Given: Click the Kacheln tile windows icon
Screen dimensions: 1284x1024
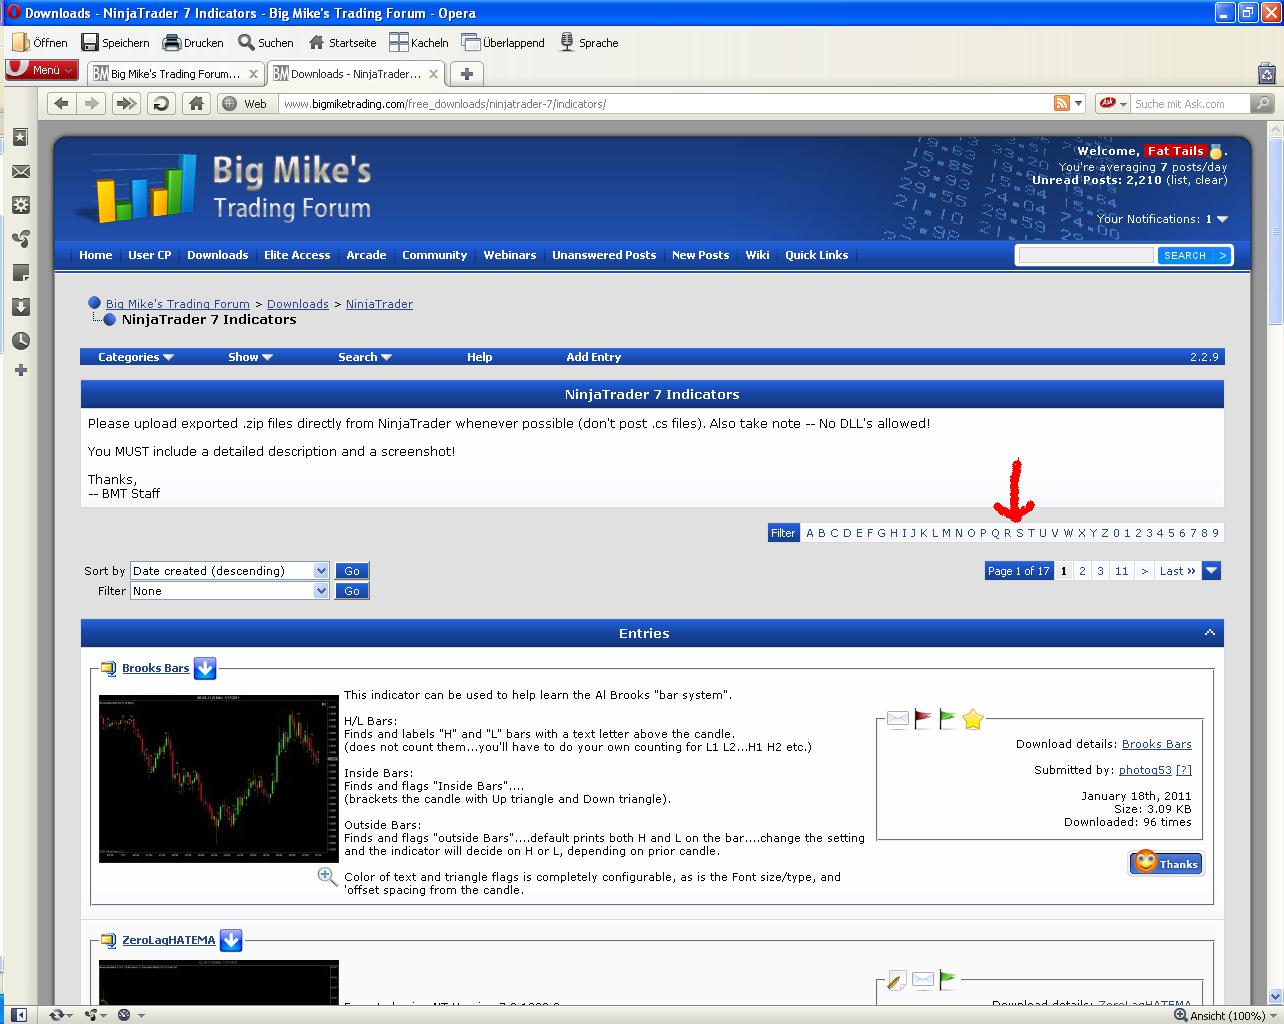Looking at the screenshot, I should pyautogui.click(x=398, y=42).
